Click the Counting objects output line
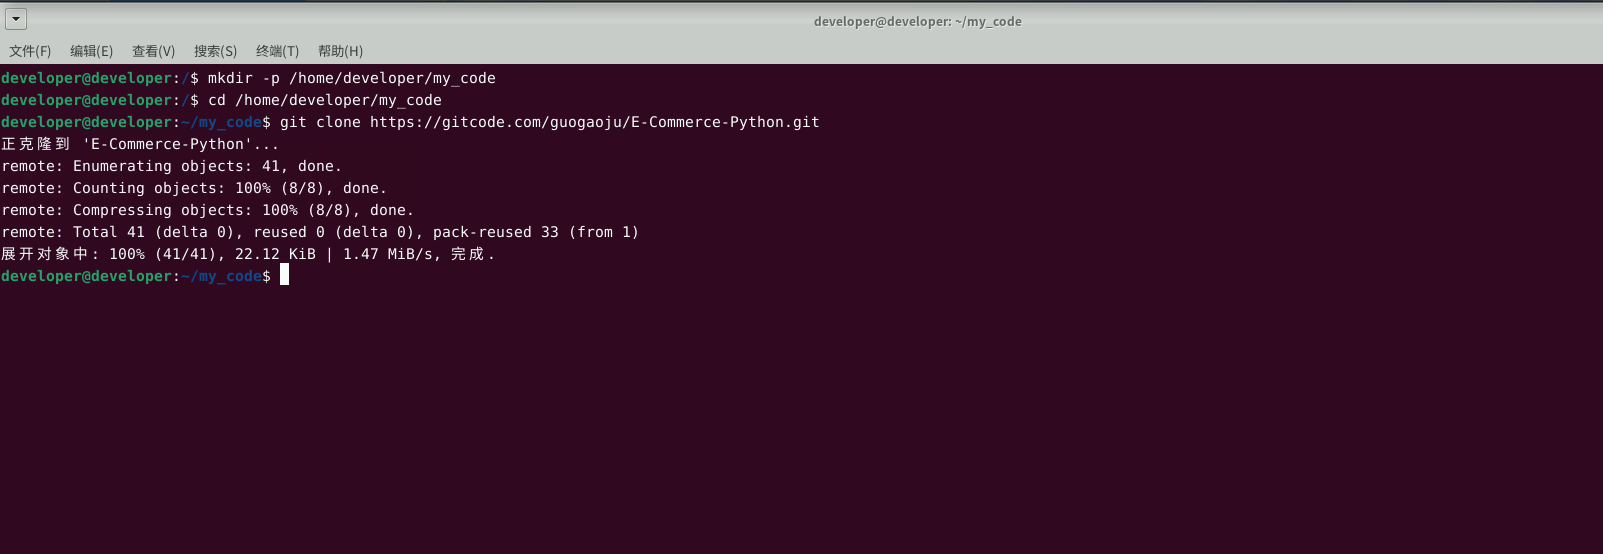Viewport: 1603px width, 554px height. click(194, 188)
